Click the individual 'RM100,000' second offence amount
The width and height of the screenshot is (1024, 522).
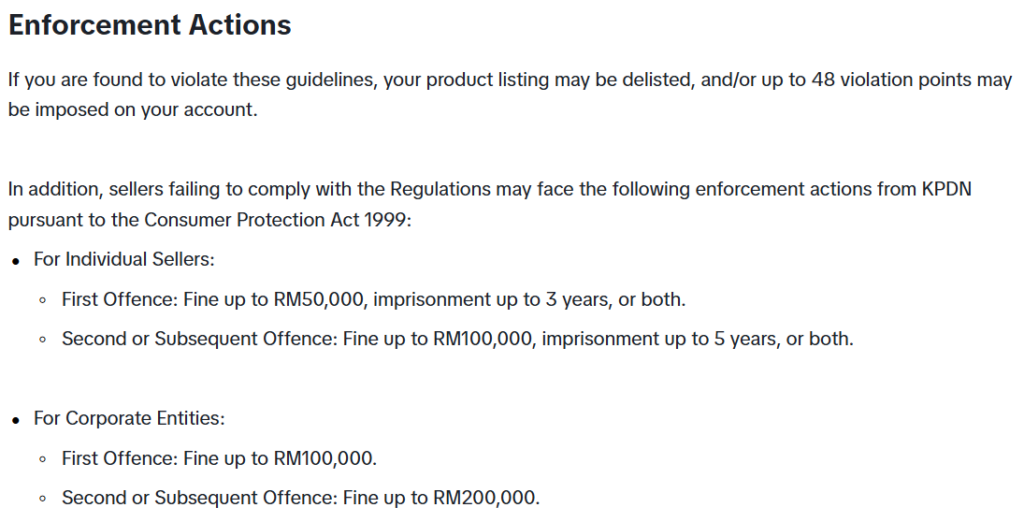[x=483, y=338]
